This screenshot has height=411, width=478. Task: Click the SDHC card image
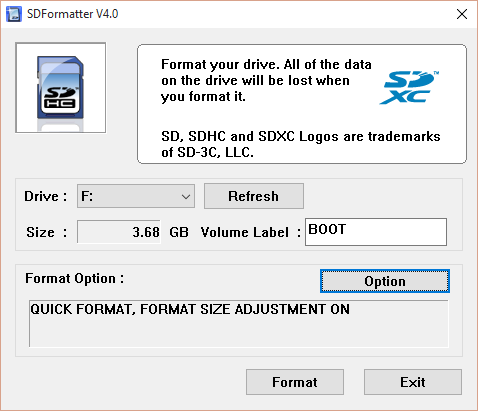click(x=60, y=88)
